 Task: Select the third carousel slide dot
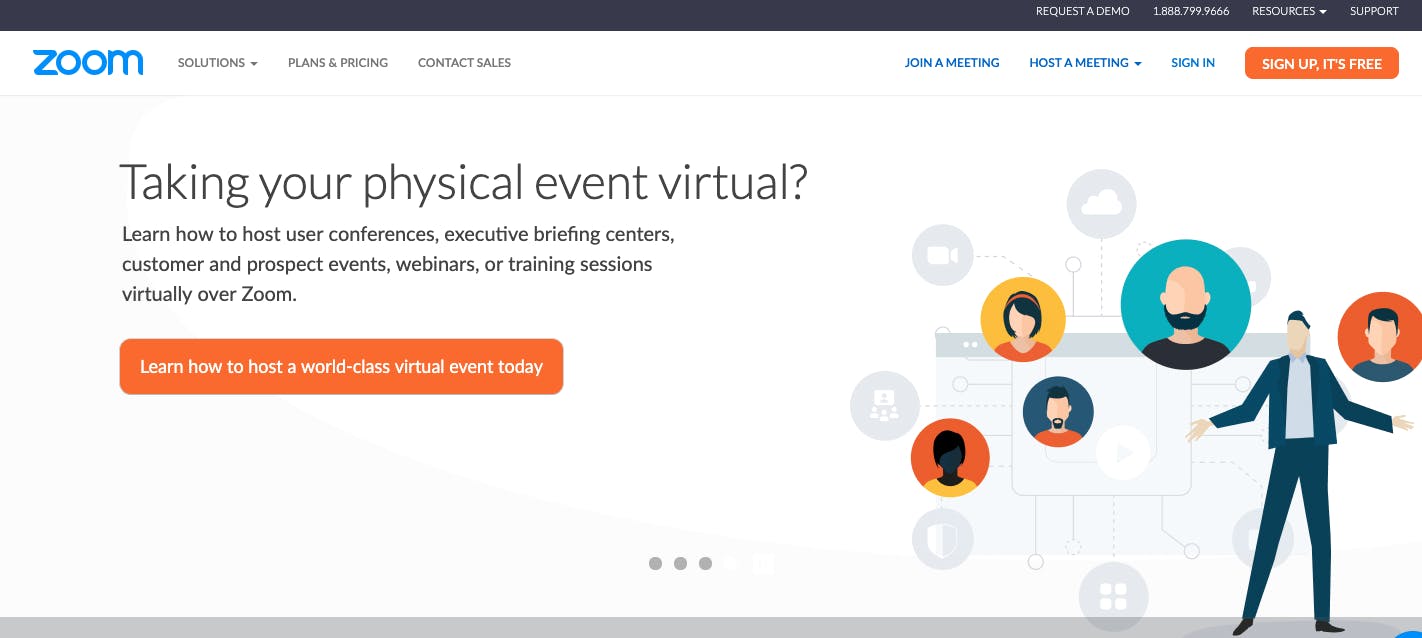705,564
